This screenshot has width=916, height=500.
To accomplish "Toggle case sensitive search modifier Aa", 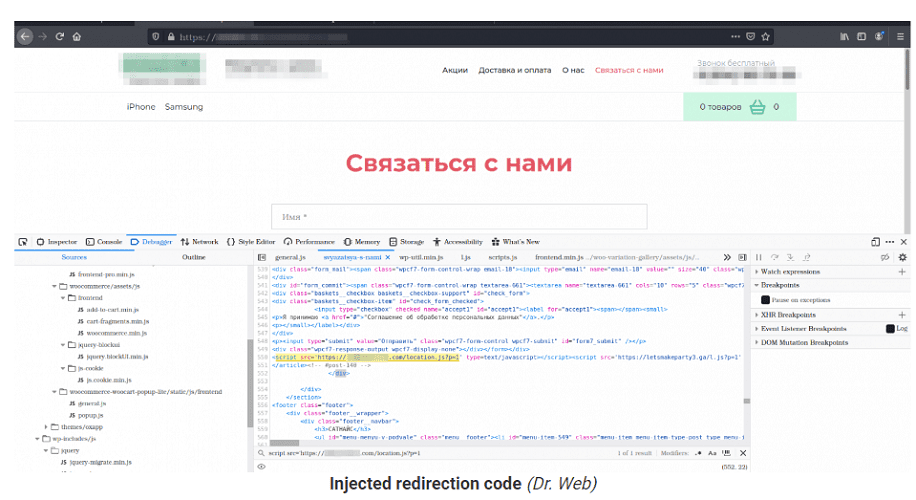I will pos(712,453).
